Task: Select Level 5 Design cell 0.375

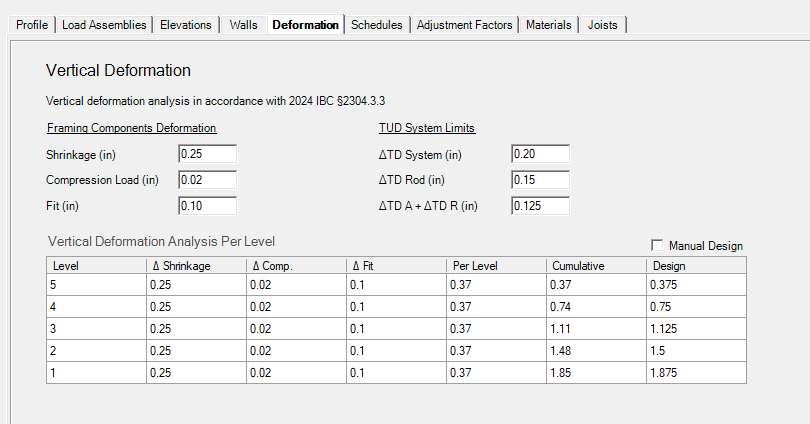Action: (x=696, y=285)
